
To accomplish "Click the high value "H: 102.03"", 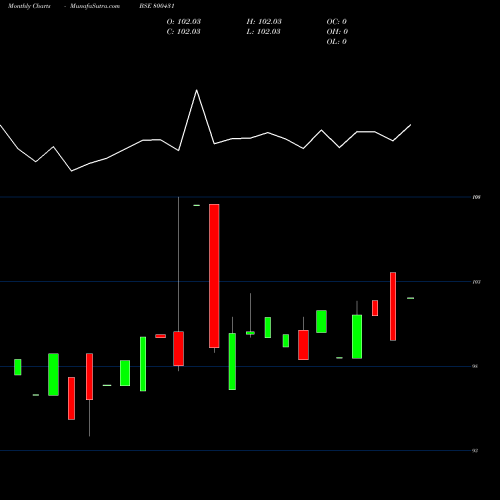I will pos(264,22).
